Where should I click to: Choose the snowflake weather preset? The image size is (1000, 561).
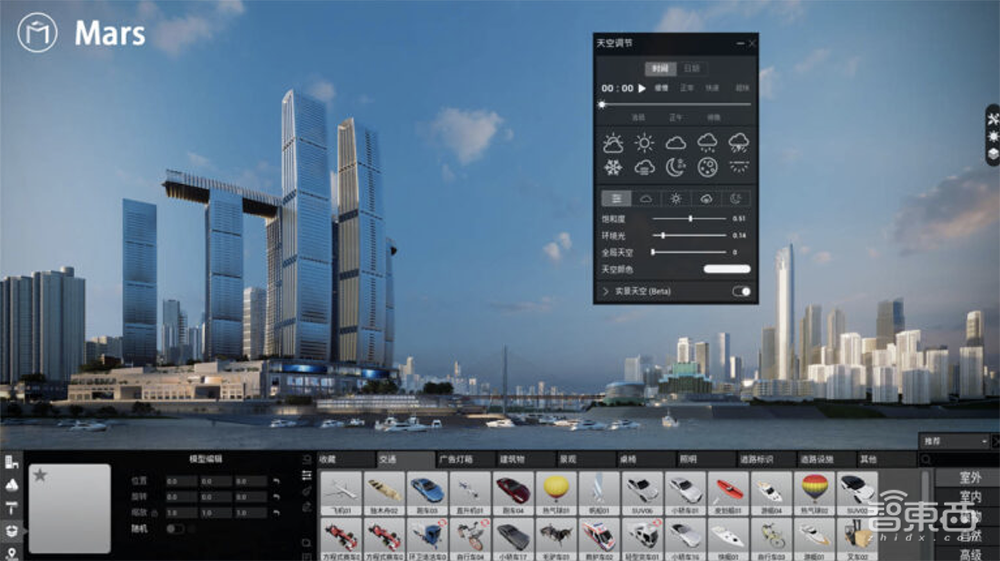click(613, 167)
